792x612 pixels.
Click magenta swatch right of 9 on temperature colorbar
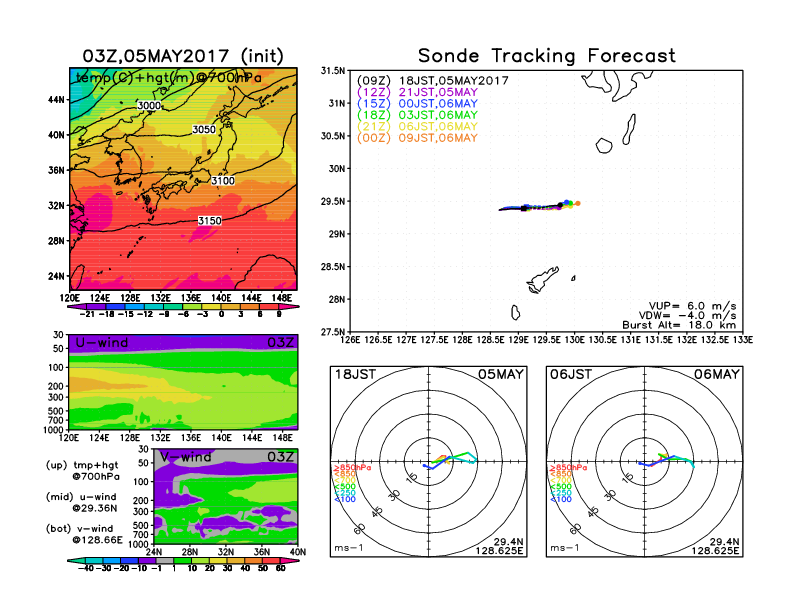[x=290, y=307]
